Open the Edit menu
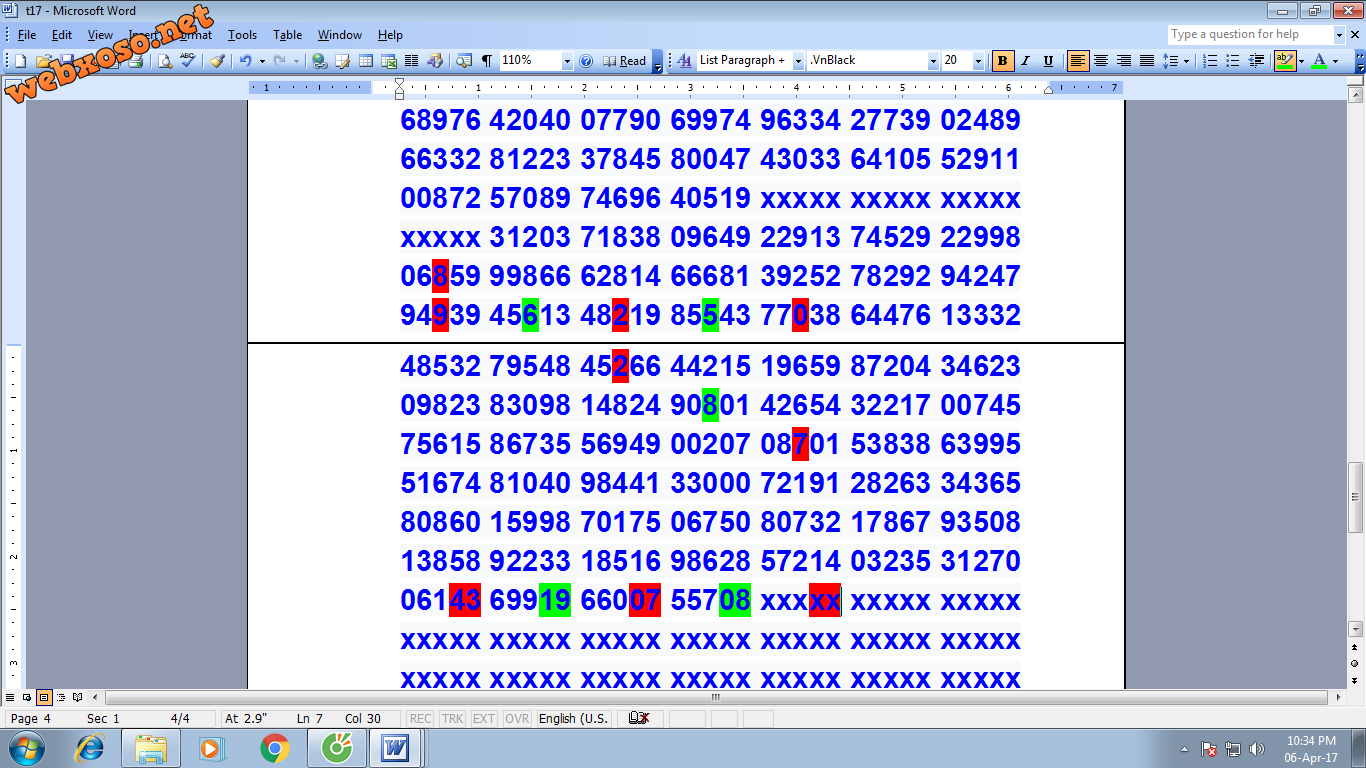 coord(62,35)
